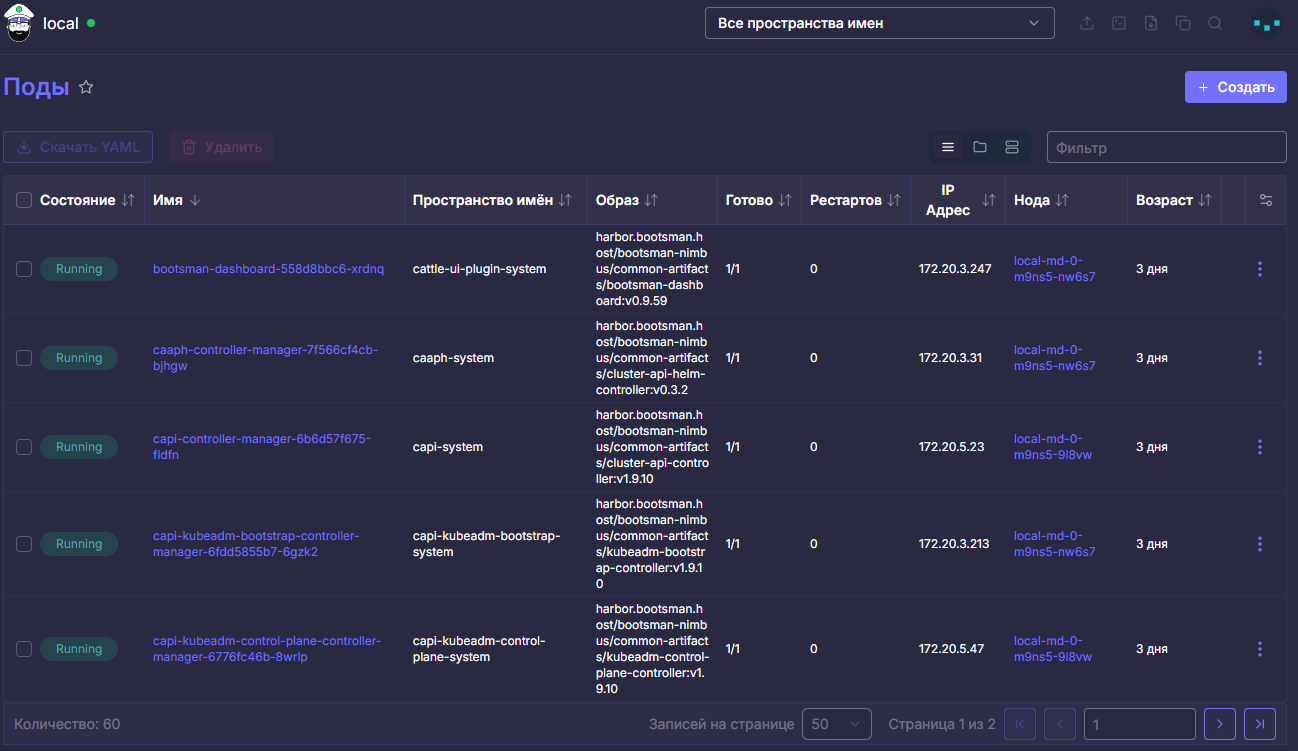Sort by Возраст column arrows

(1205, 200)
